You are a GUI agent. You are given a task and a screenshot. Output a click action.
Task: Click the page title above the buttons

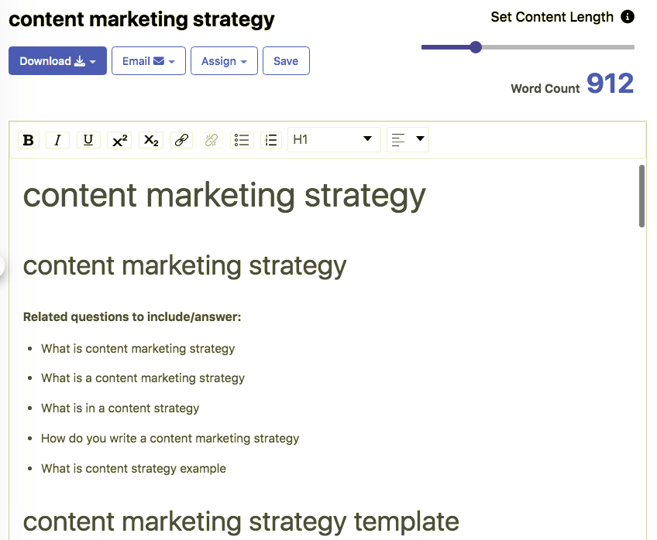(142, 20)
